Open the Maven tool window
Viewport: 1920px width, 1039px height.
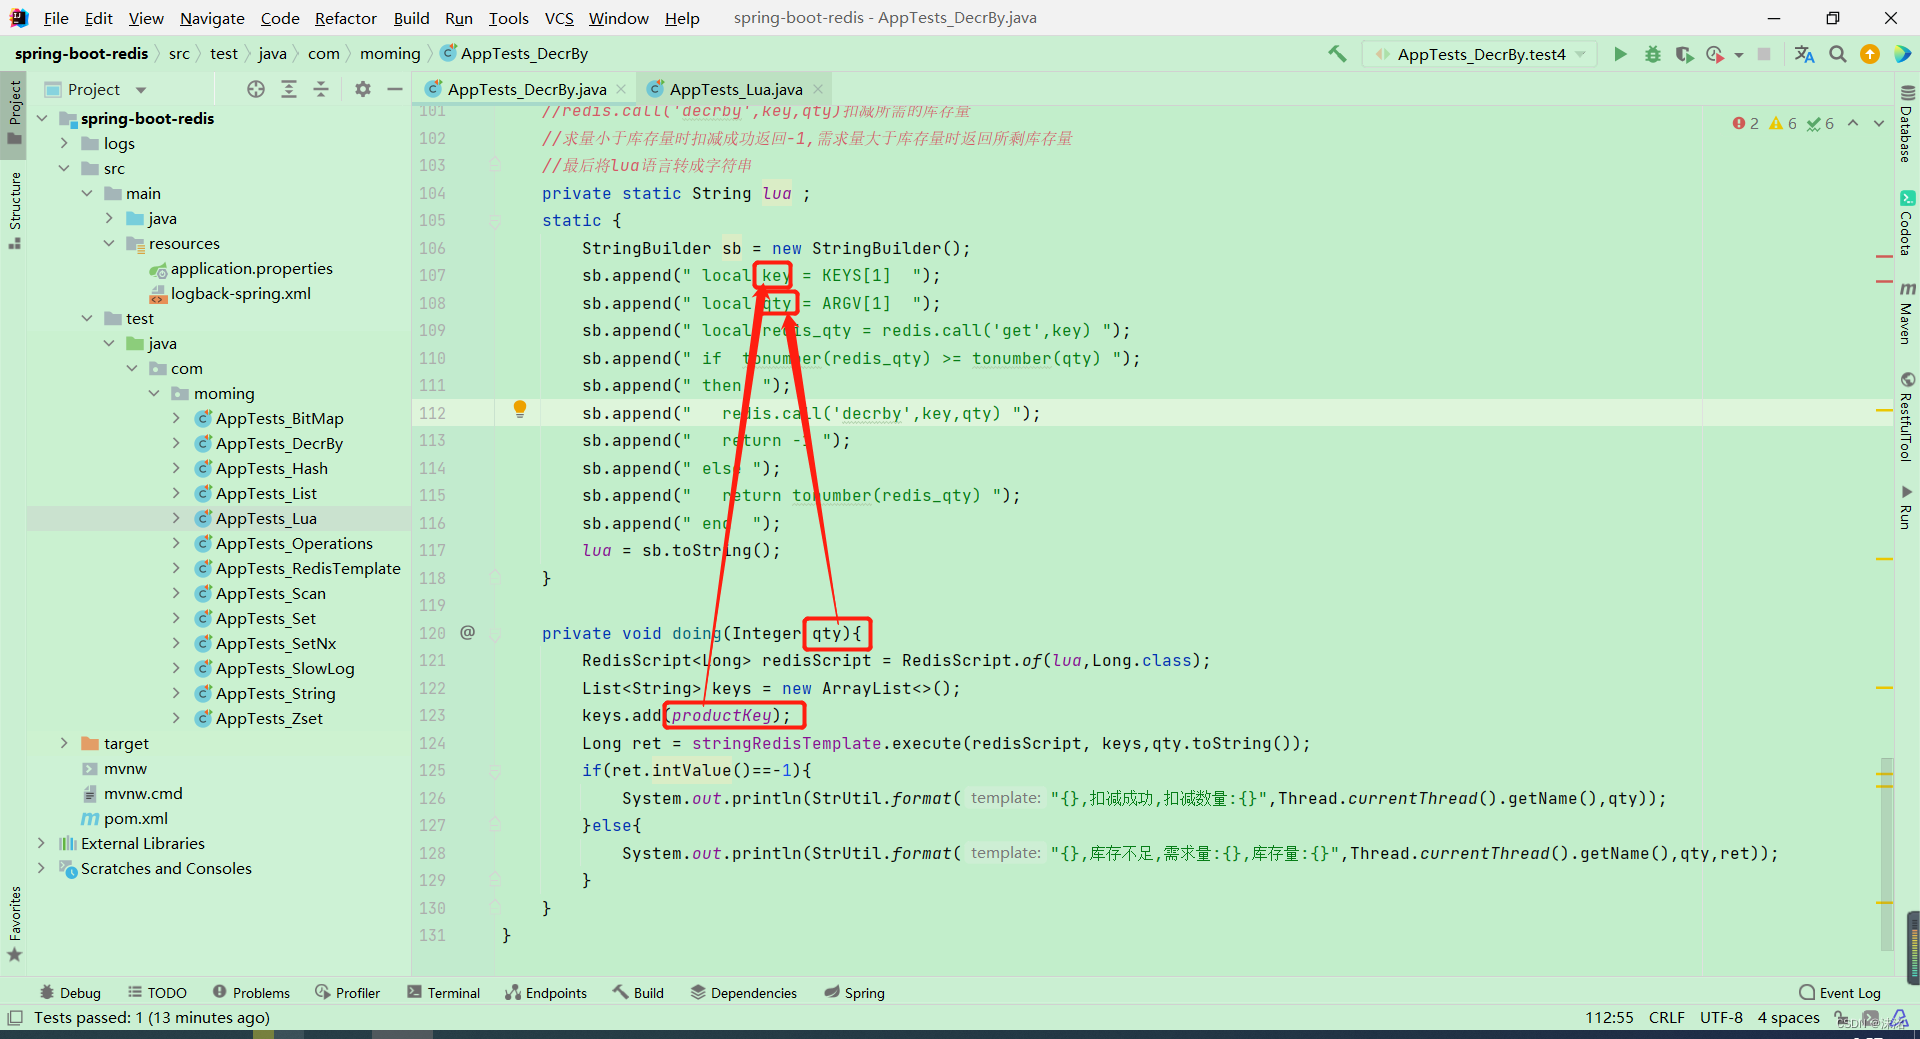pos(1906,313)
